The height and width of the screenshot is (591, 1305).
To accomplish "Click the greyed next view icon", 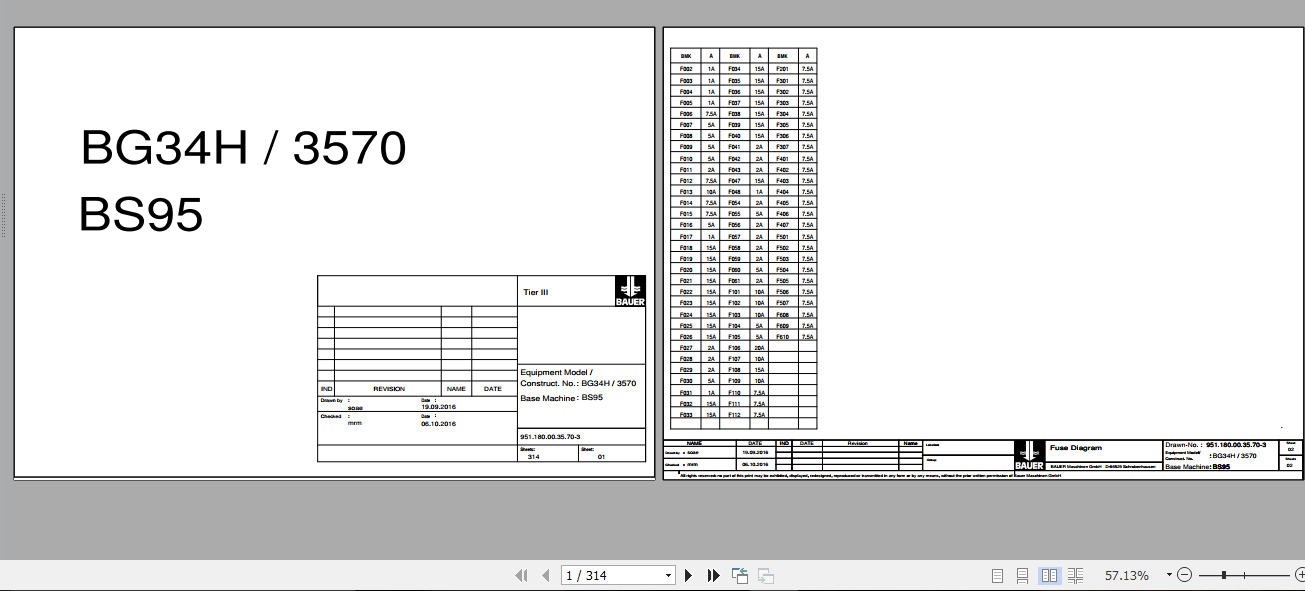I will [766, 575].
